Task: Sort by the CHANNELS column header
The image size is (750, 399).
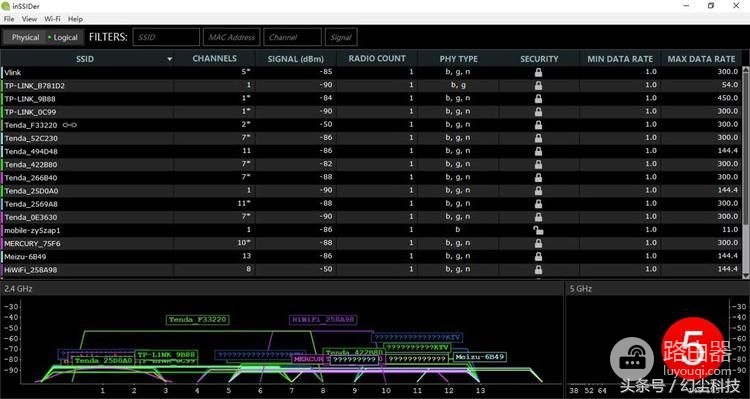Action: point(214,58)
